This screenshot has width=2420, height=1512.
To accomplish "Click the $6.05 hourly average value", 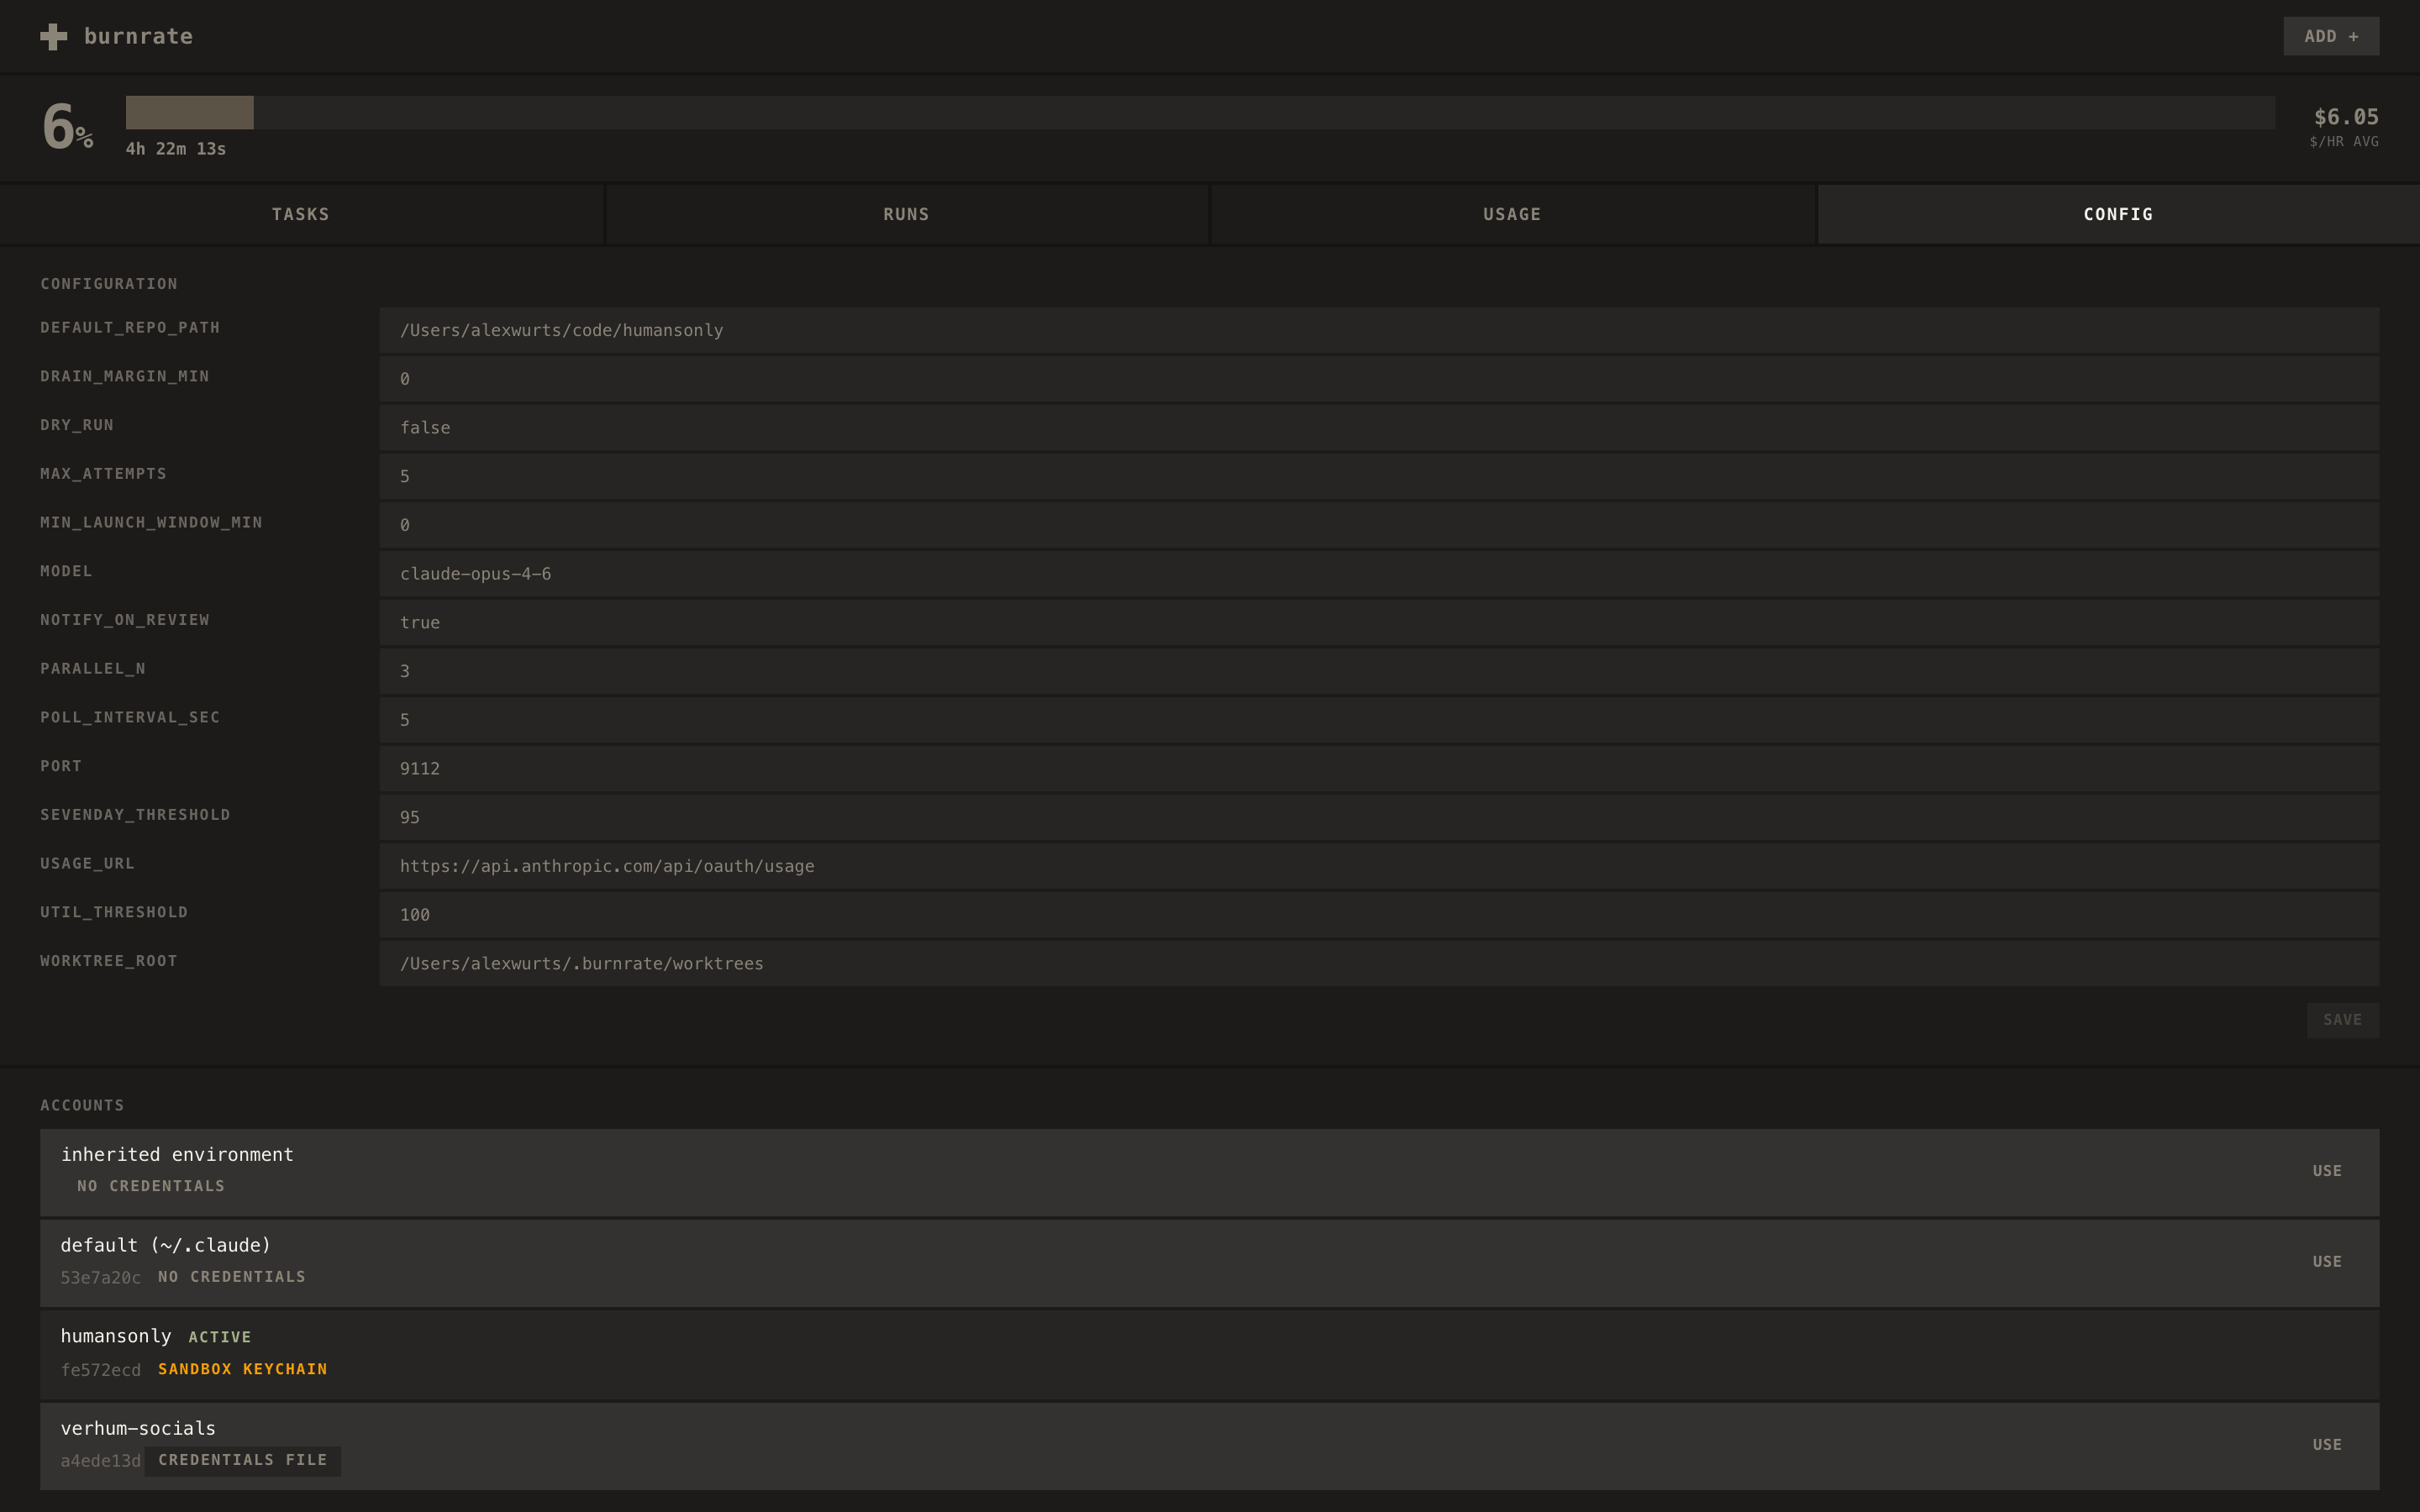I will tap(2346, 117).
